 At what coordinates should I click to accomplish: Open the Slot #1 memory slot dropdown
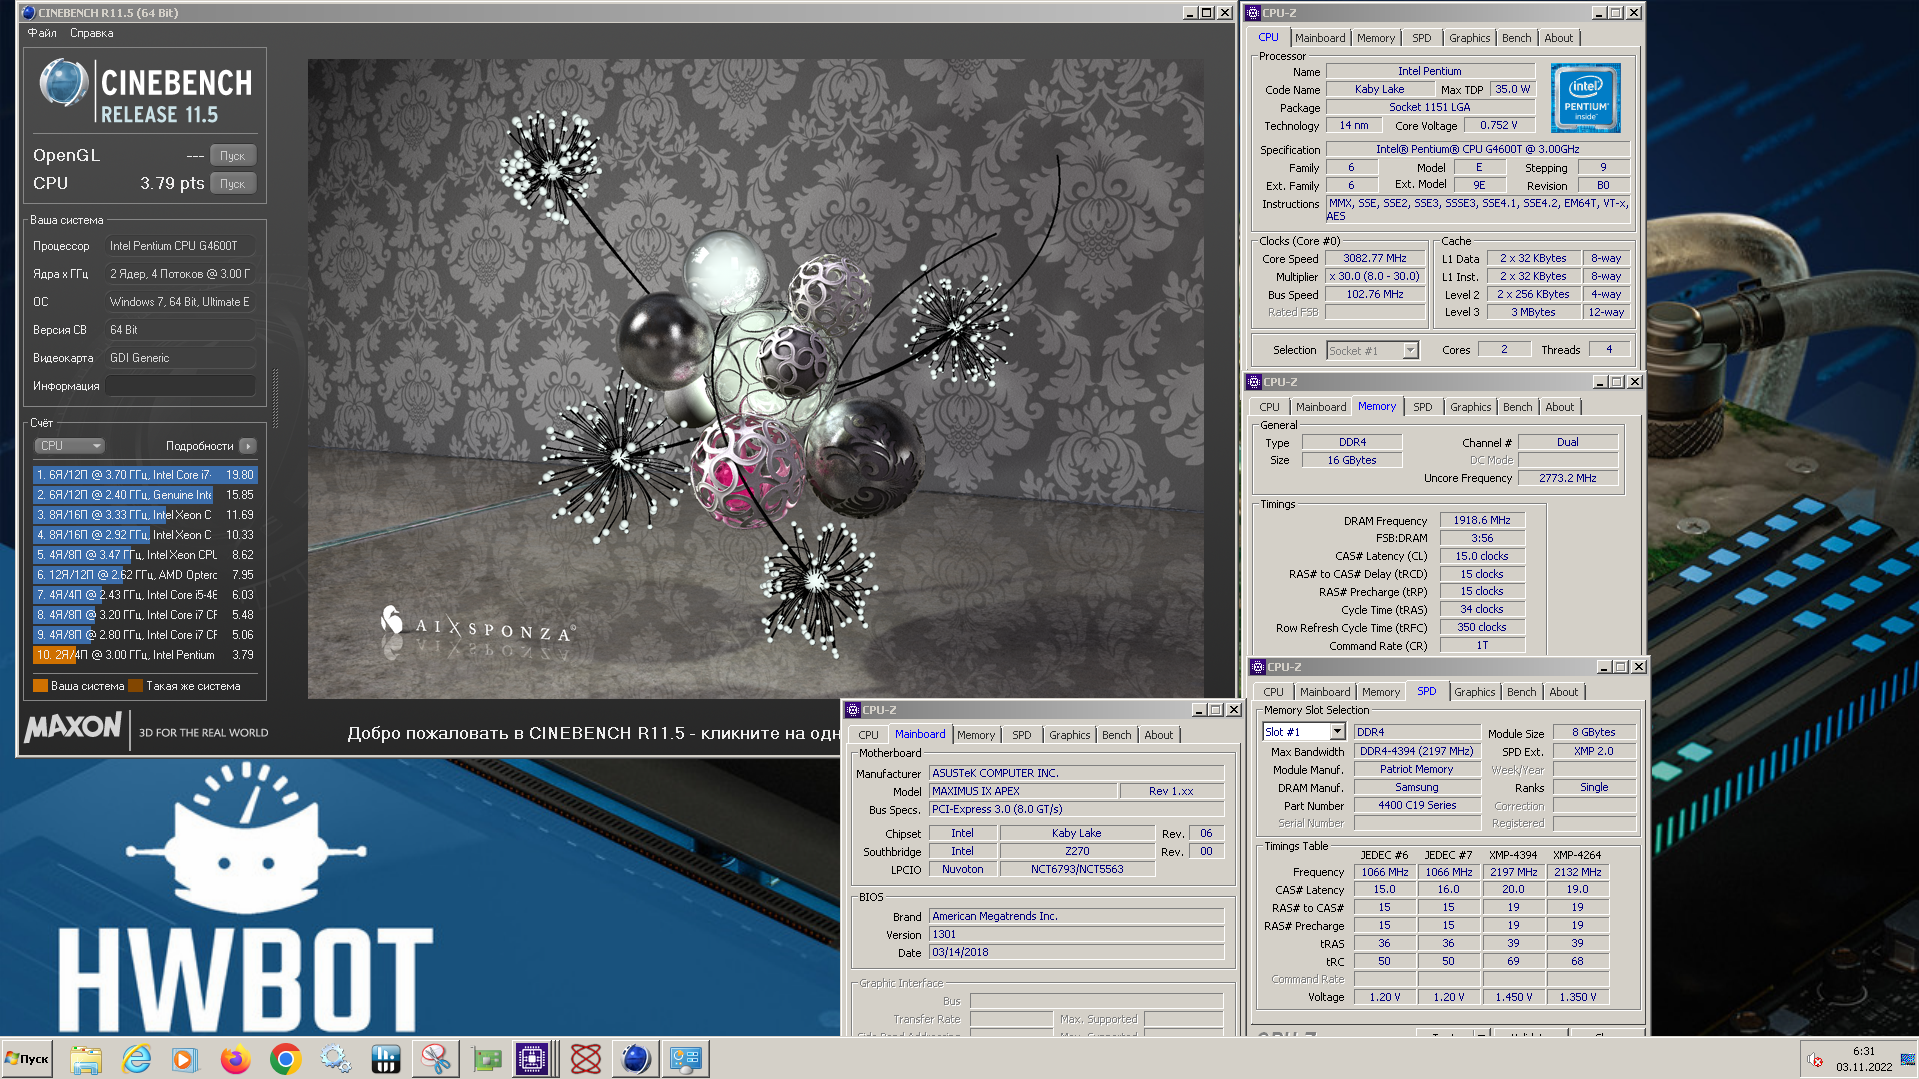click(1303, 732)
